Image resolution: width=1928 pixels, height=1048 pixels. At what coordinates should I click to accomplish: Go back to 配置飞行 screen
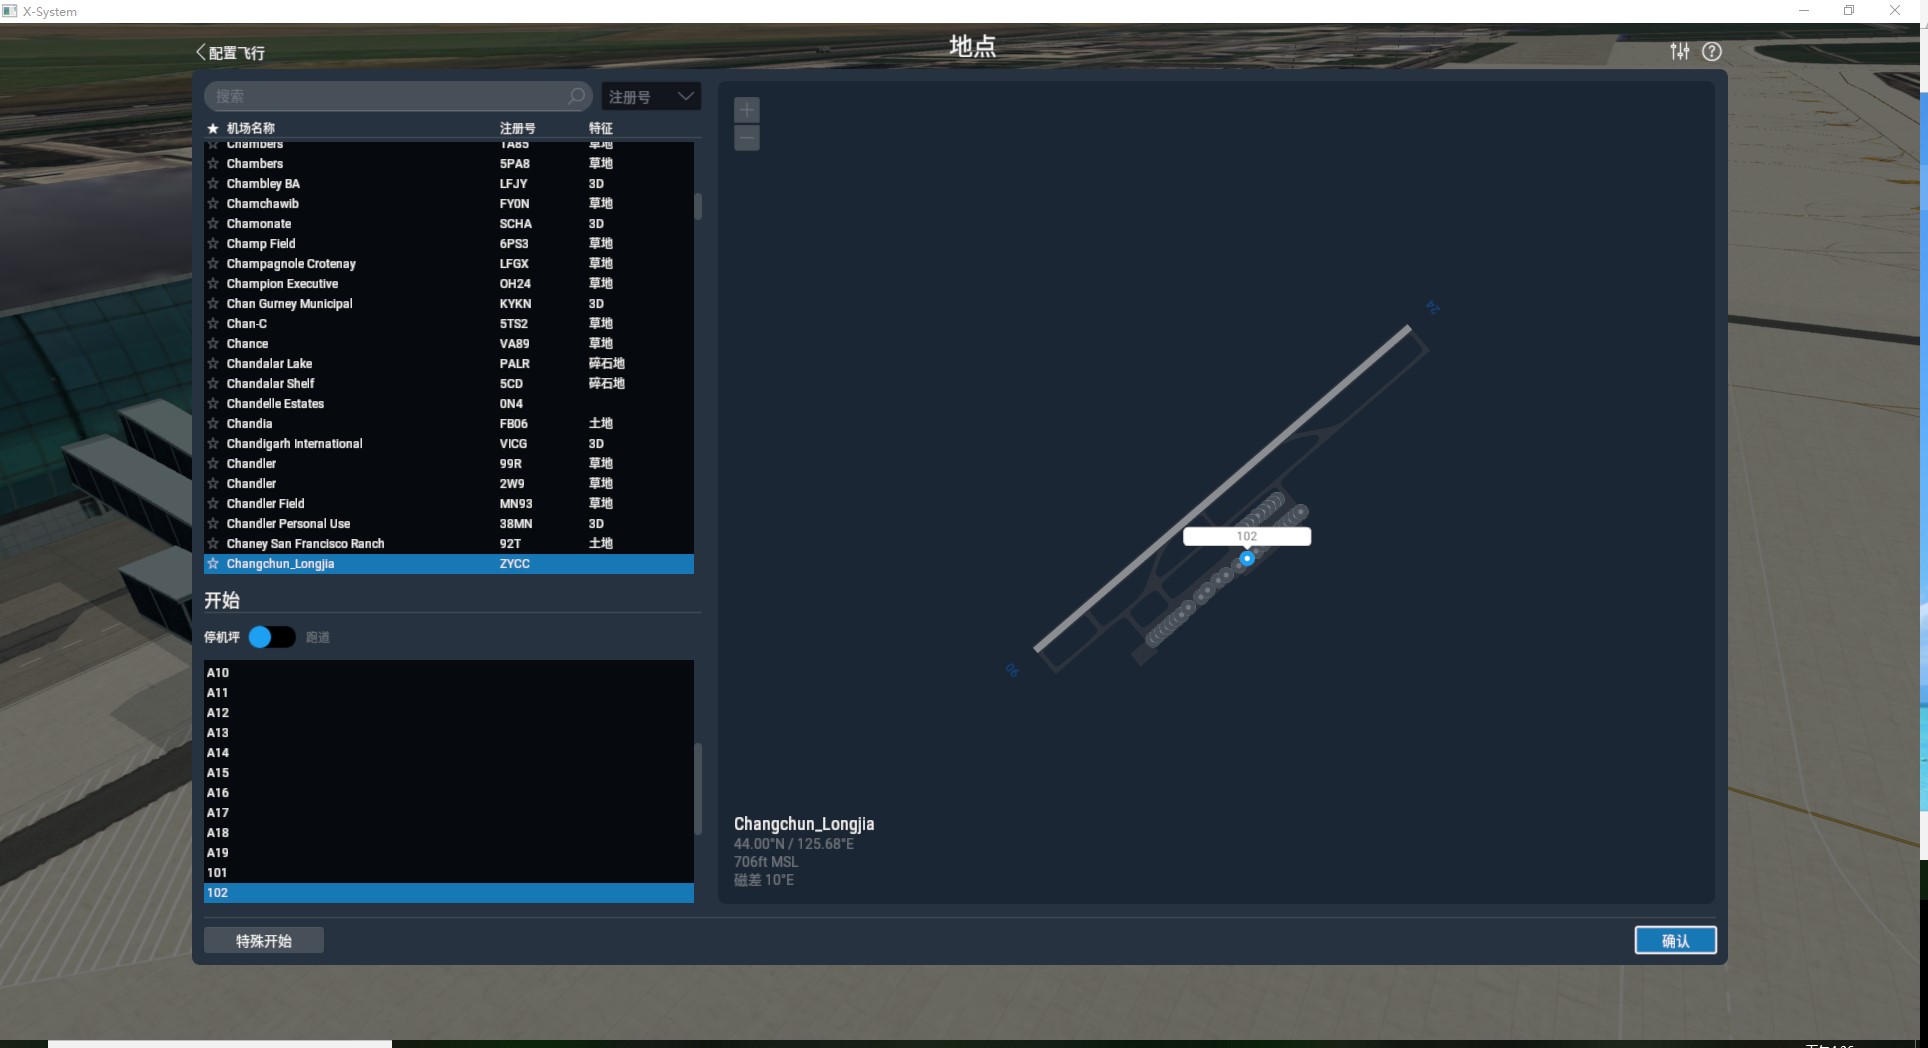231,53
